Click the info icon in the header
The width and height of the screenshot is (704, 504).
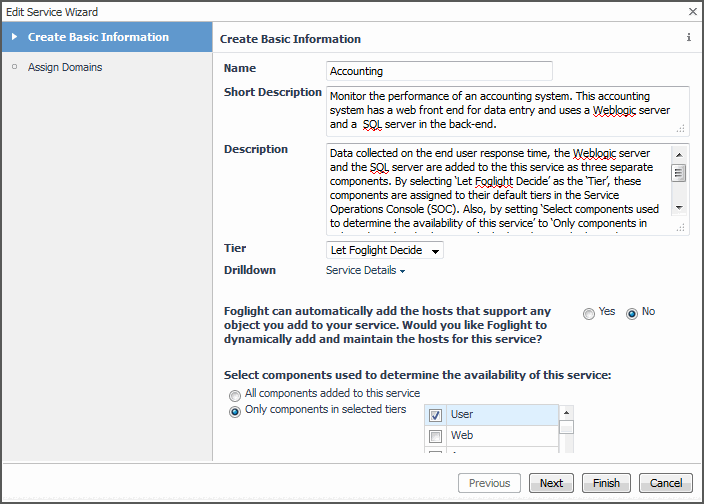coord(688,38)
